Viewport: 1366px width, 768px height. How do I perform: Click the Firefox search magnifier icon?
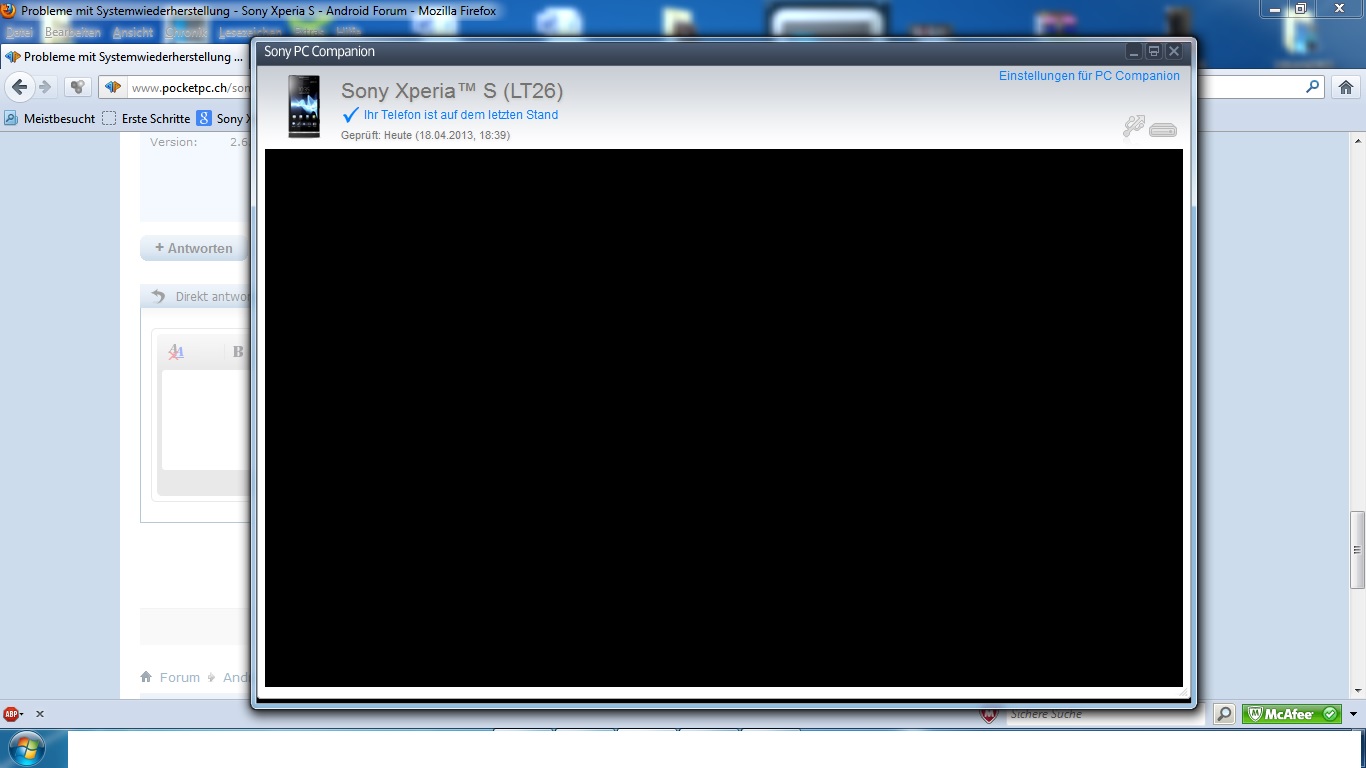[x=1313, y=87]
